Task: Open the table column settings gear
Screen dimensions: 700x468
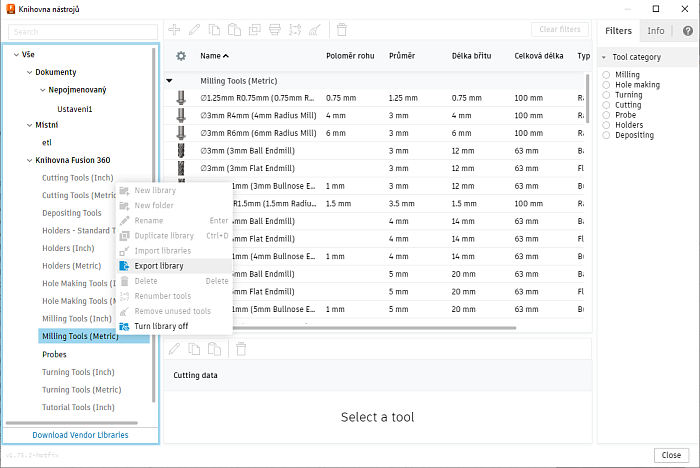Action: point(181,56)
